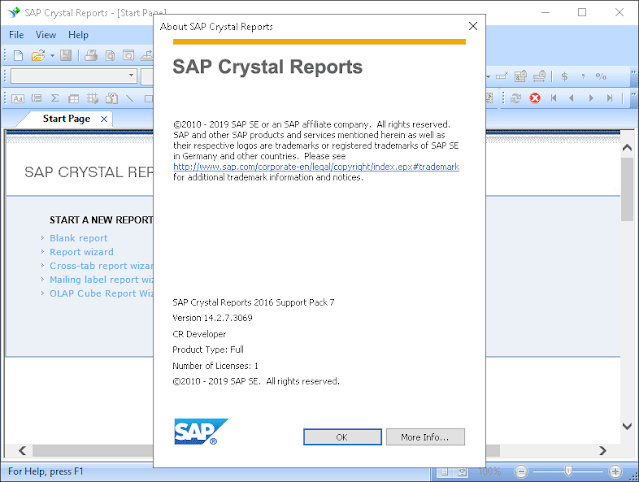The height and width of the screenshot is (482, 639).
Task: Open the SAP trademark copyright hyperlink
Action: click(316, 167)
